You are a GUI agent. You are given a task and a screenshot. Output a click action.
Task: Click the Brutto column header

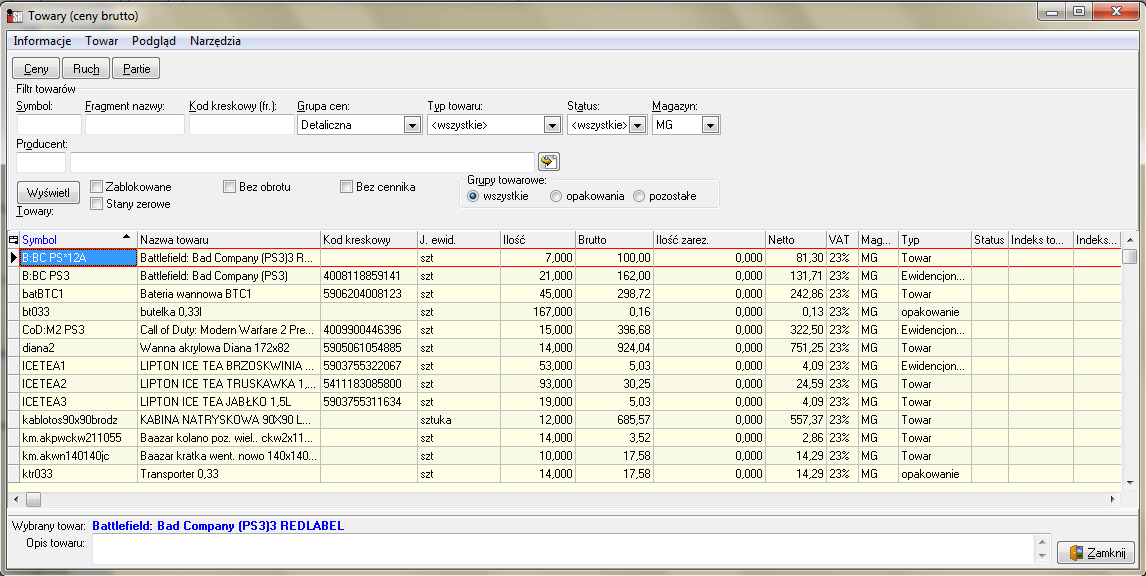pyautogui.click(x=615, y=240)
